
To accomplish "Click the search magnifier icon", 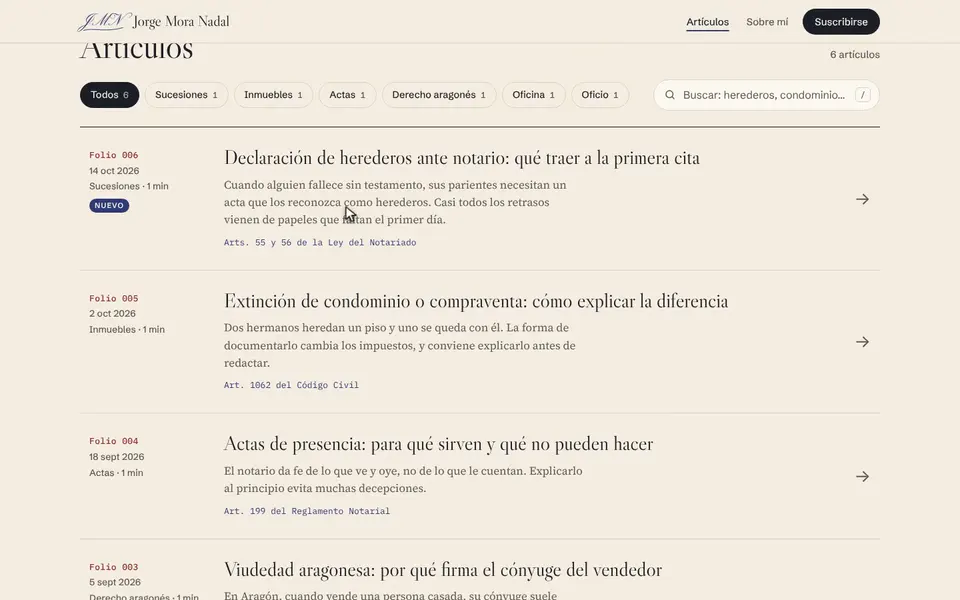I will (x=670, y=95).
